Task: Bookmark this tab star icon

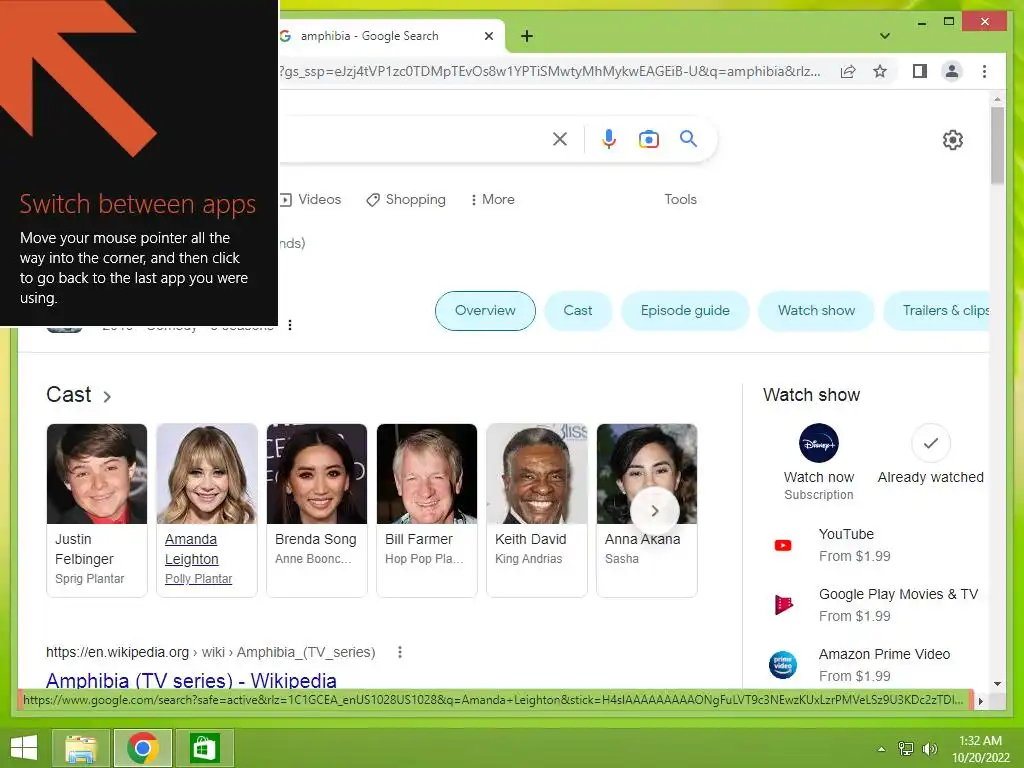Action: [x=880, y=71]
